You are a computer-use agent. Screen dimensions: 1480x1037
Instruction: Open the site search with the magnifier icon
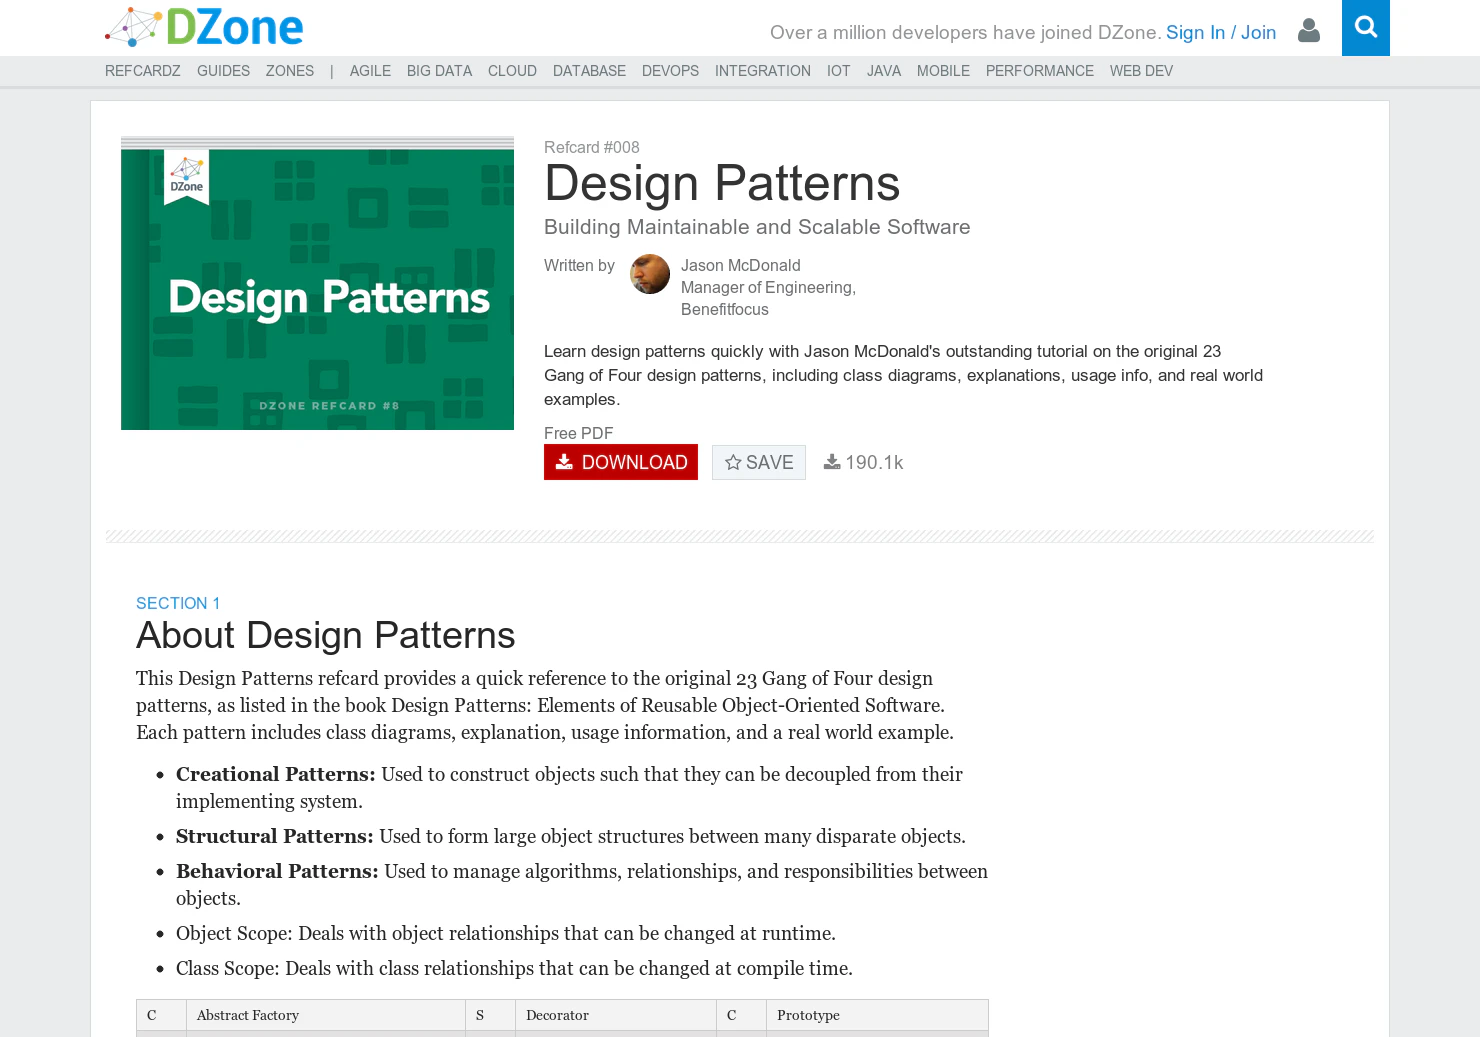coord(1365,28)
